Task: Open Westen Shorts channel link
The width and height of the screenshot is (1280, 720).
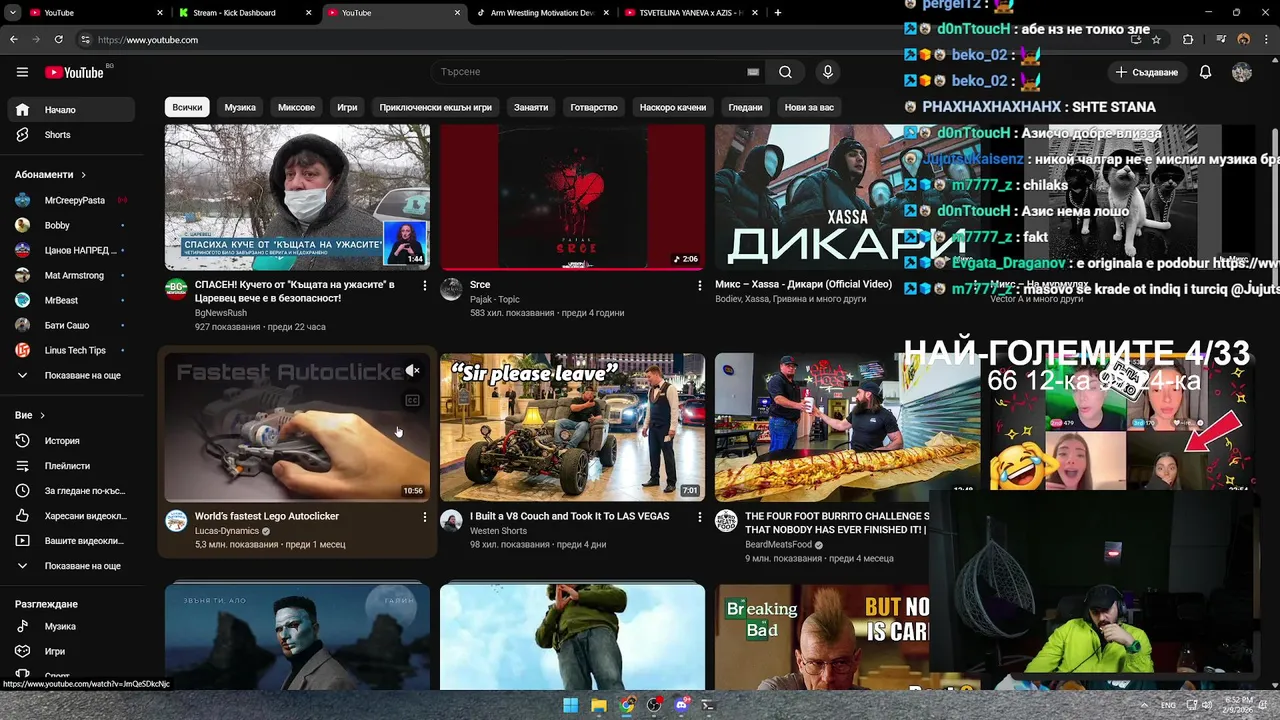Action: tap(498, 531)
